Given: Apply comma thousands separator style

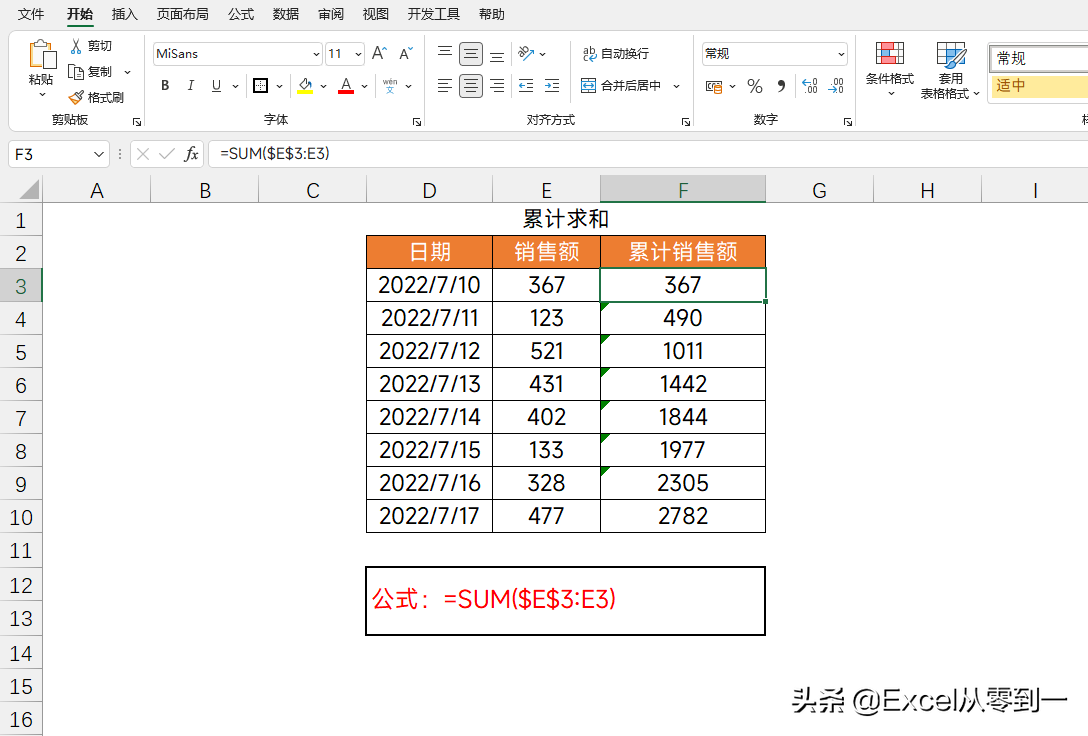Looking at the screenshot, I should 781,86.
